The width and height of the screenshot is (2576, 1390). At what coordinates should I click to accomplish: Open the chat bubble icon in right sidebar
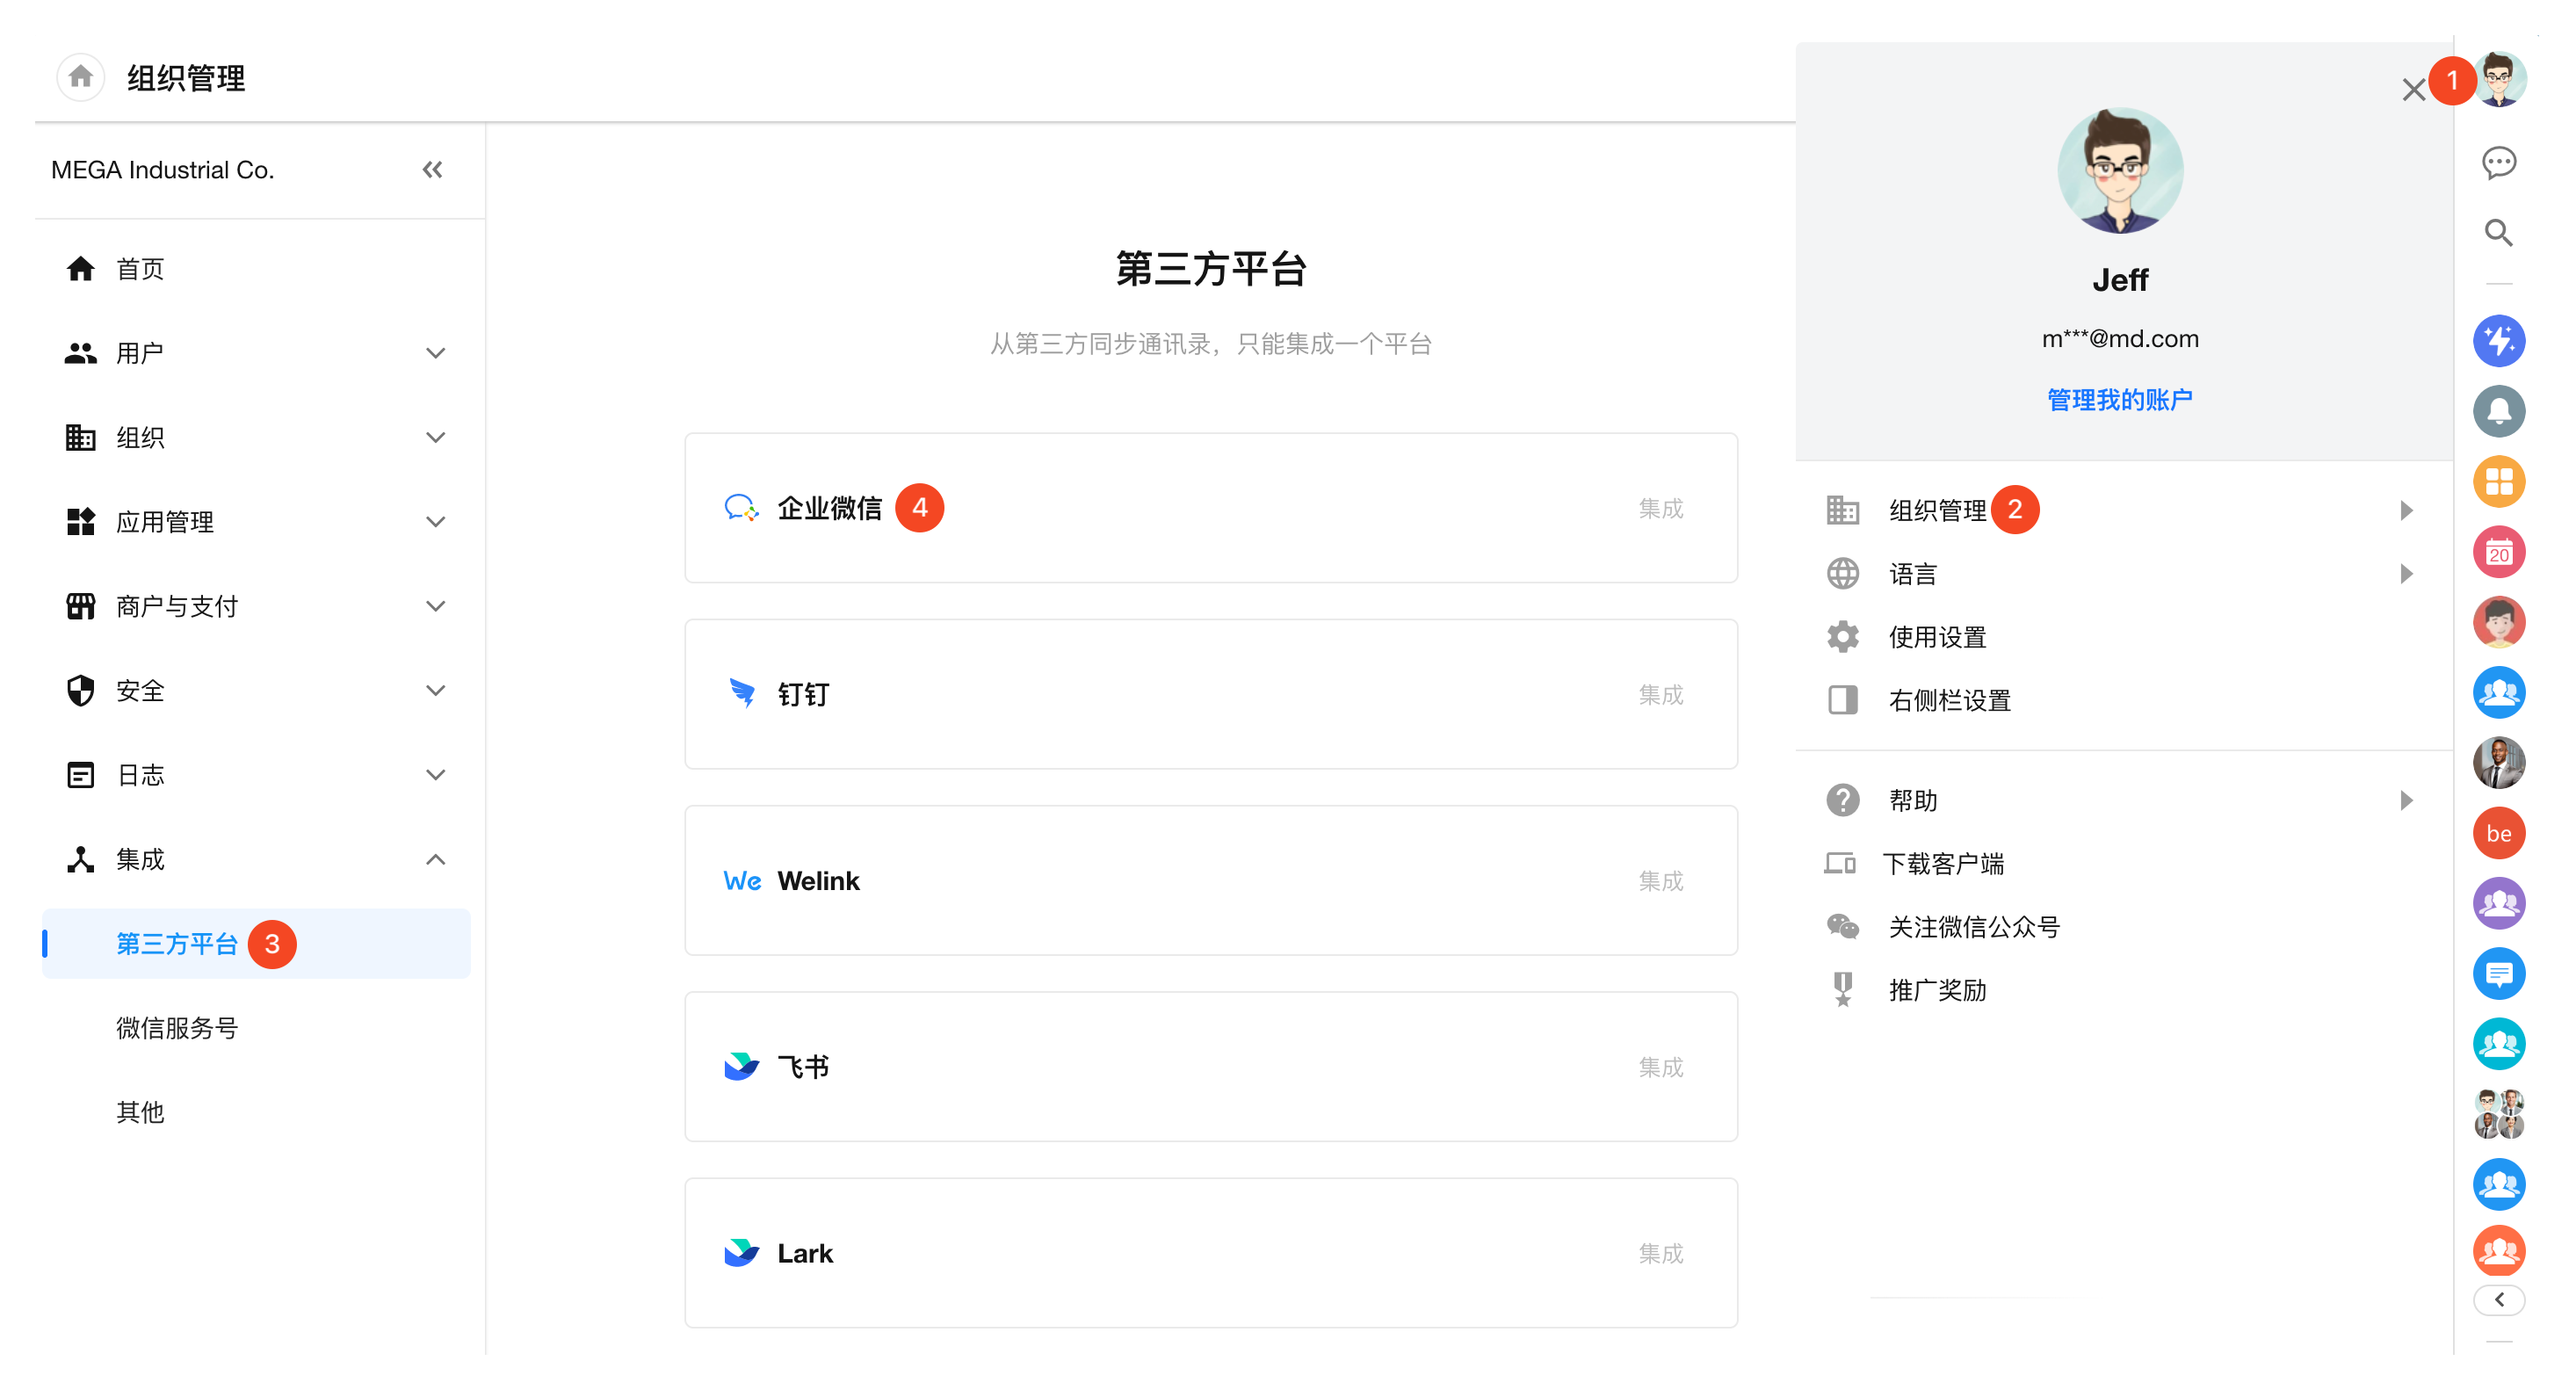coord(2498,162)
